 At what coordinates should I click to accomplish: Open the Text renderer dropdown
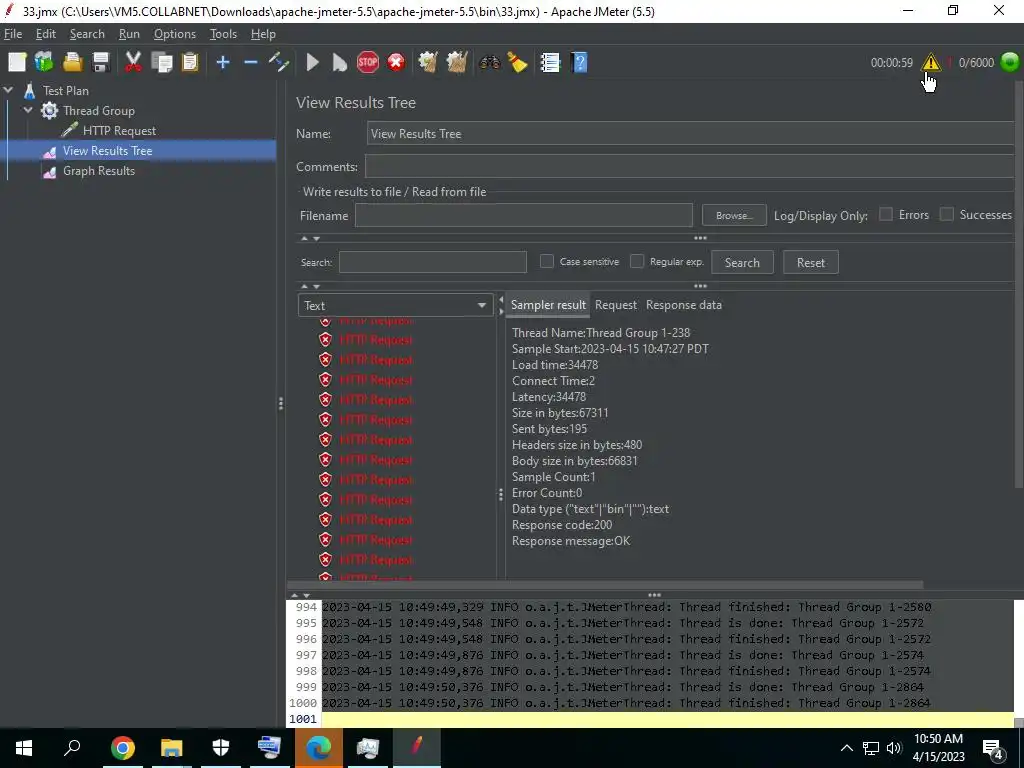tap(395, 306)
